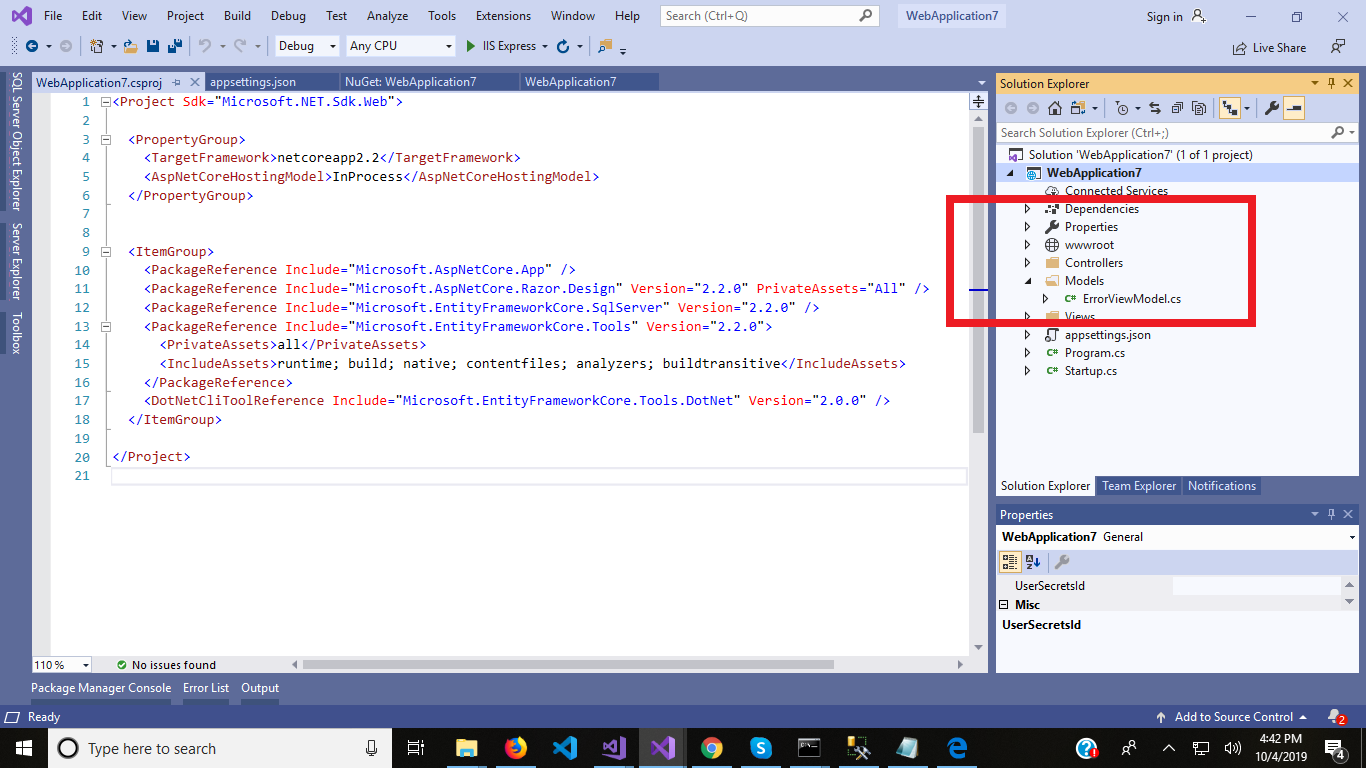Click the Find in Files toolbar icon

pos(604,46)
